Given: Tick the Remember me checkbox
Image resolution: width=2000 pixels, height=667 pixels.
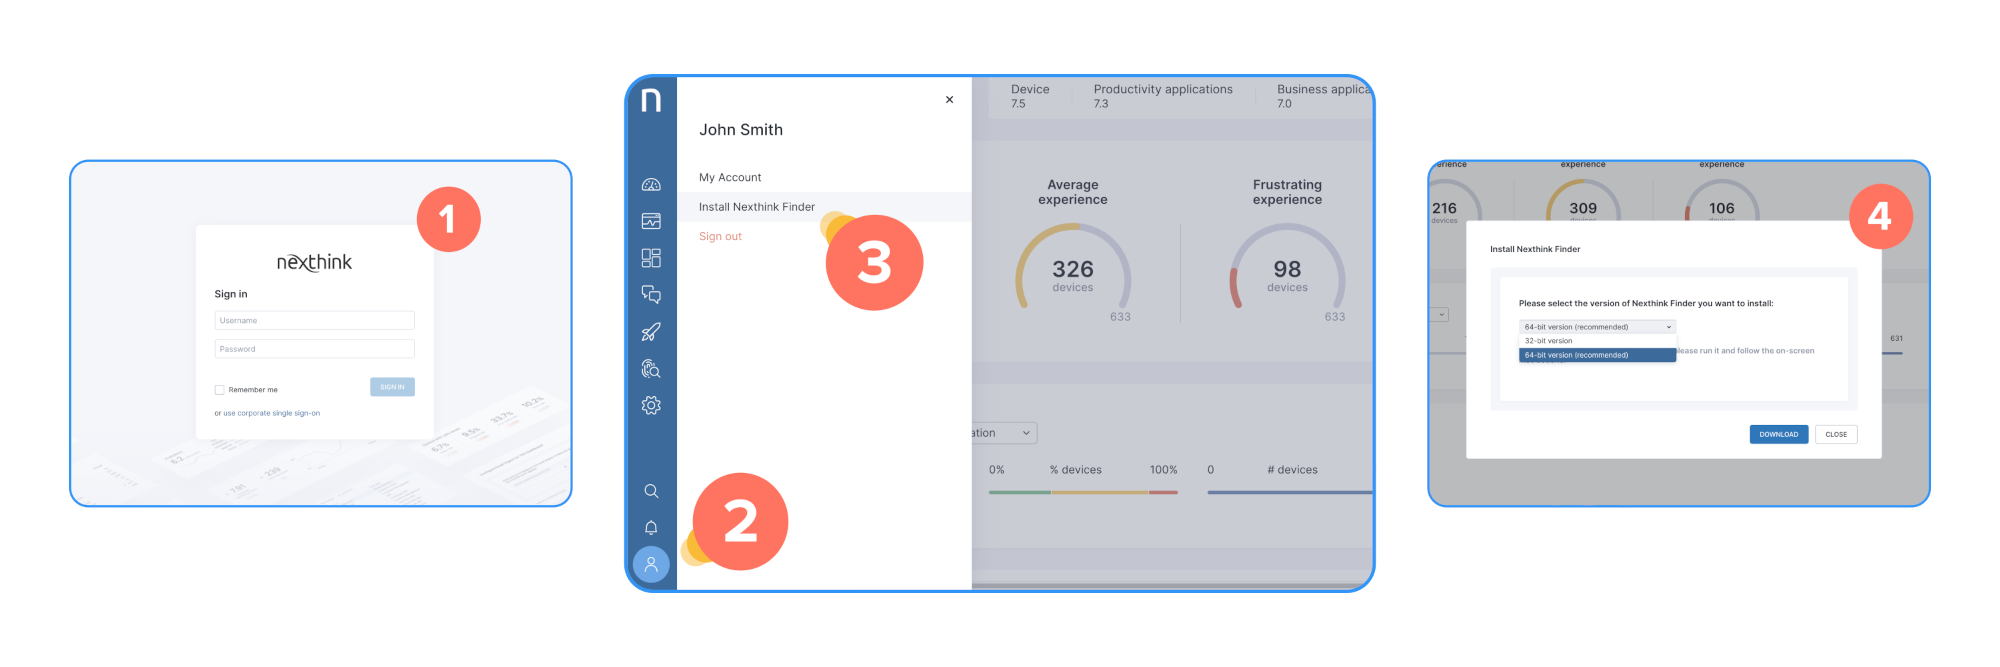Looking at the screenshot, I should (x=220, y=390).
